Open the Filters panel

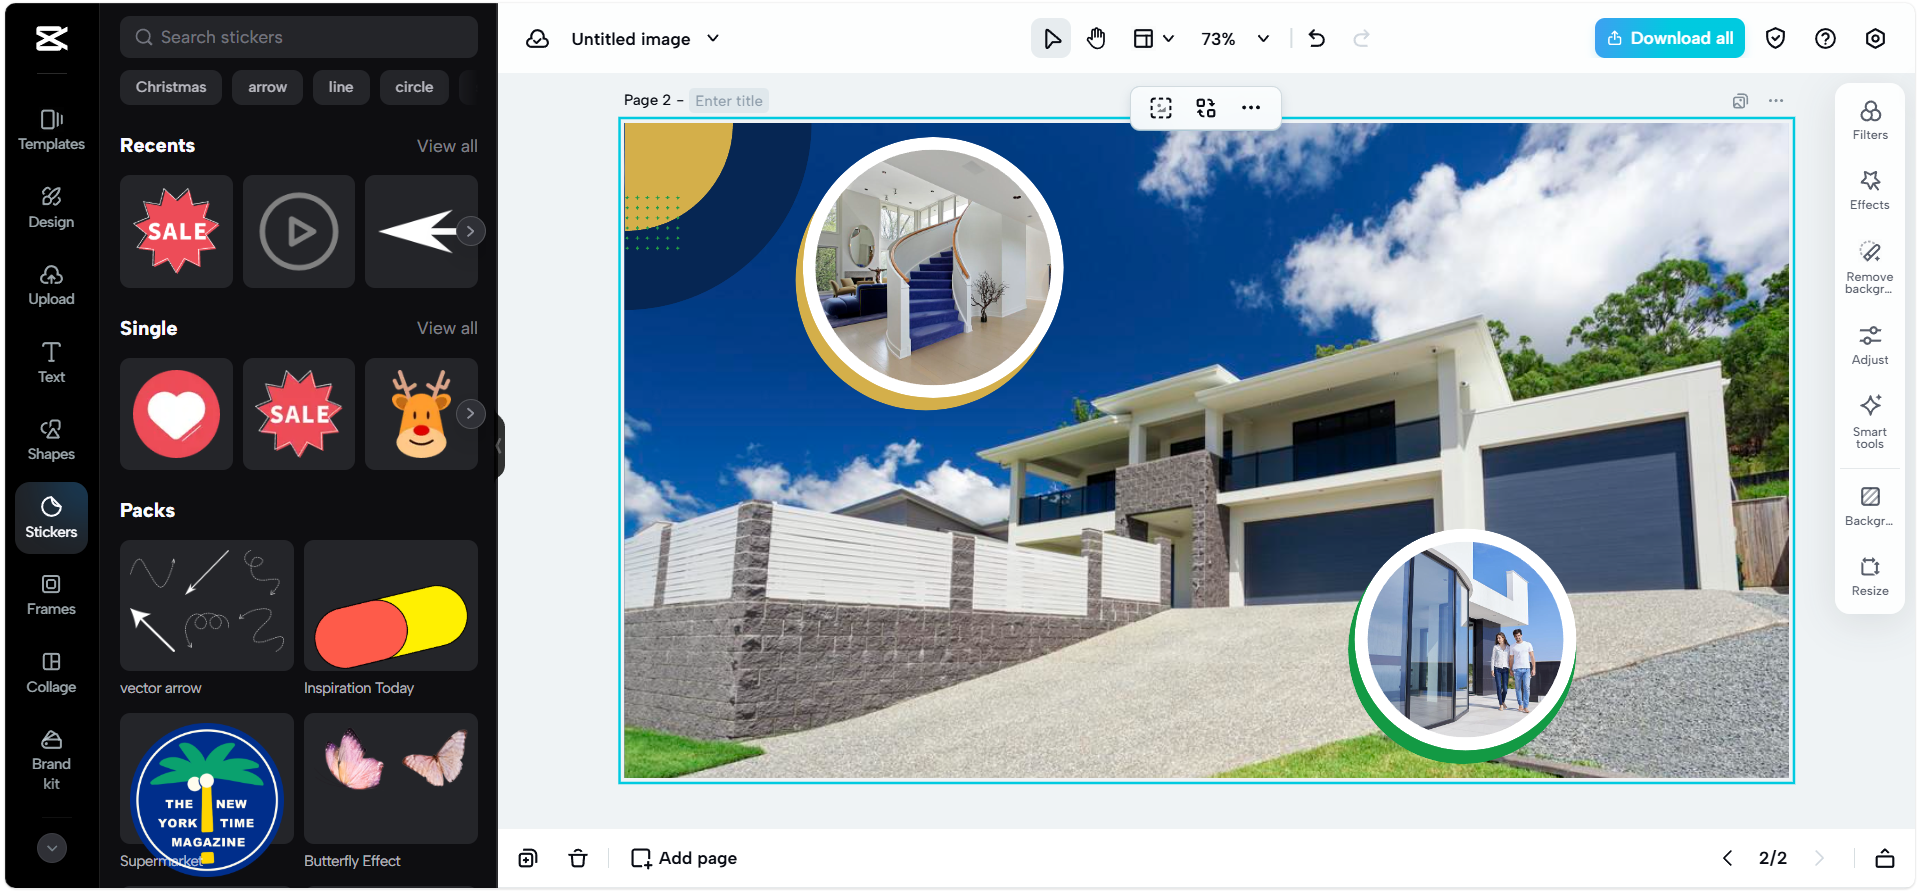click(x=1869, y=119)
